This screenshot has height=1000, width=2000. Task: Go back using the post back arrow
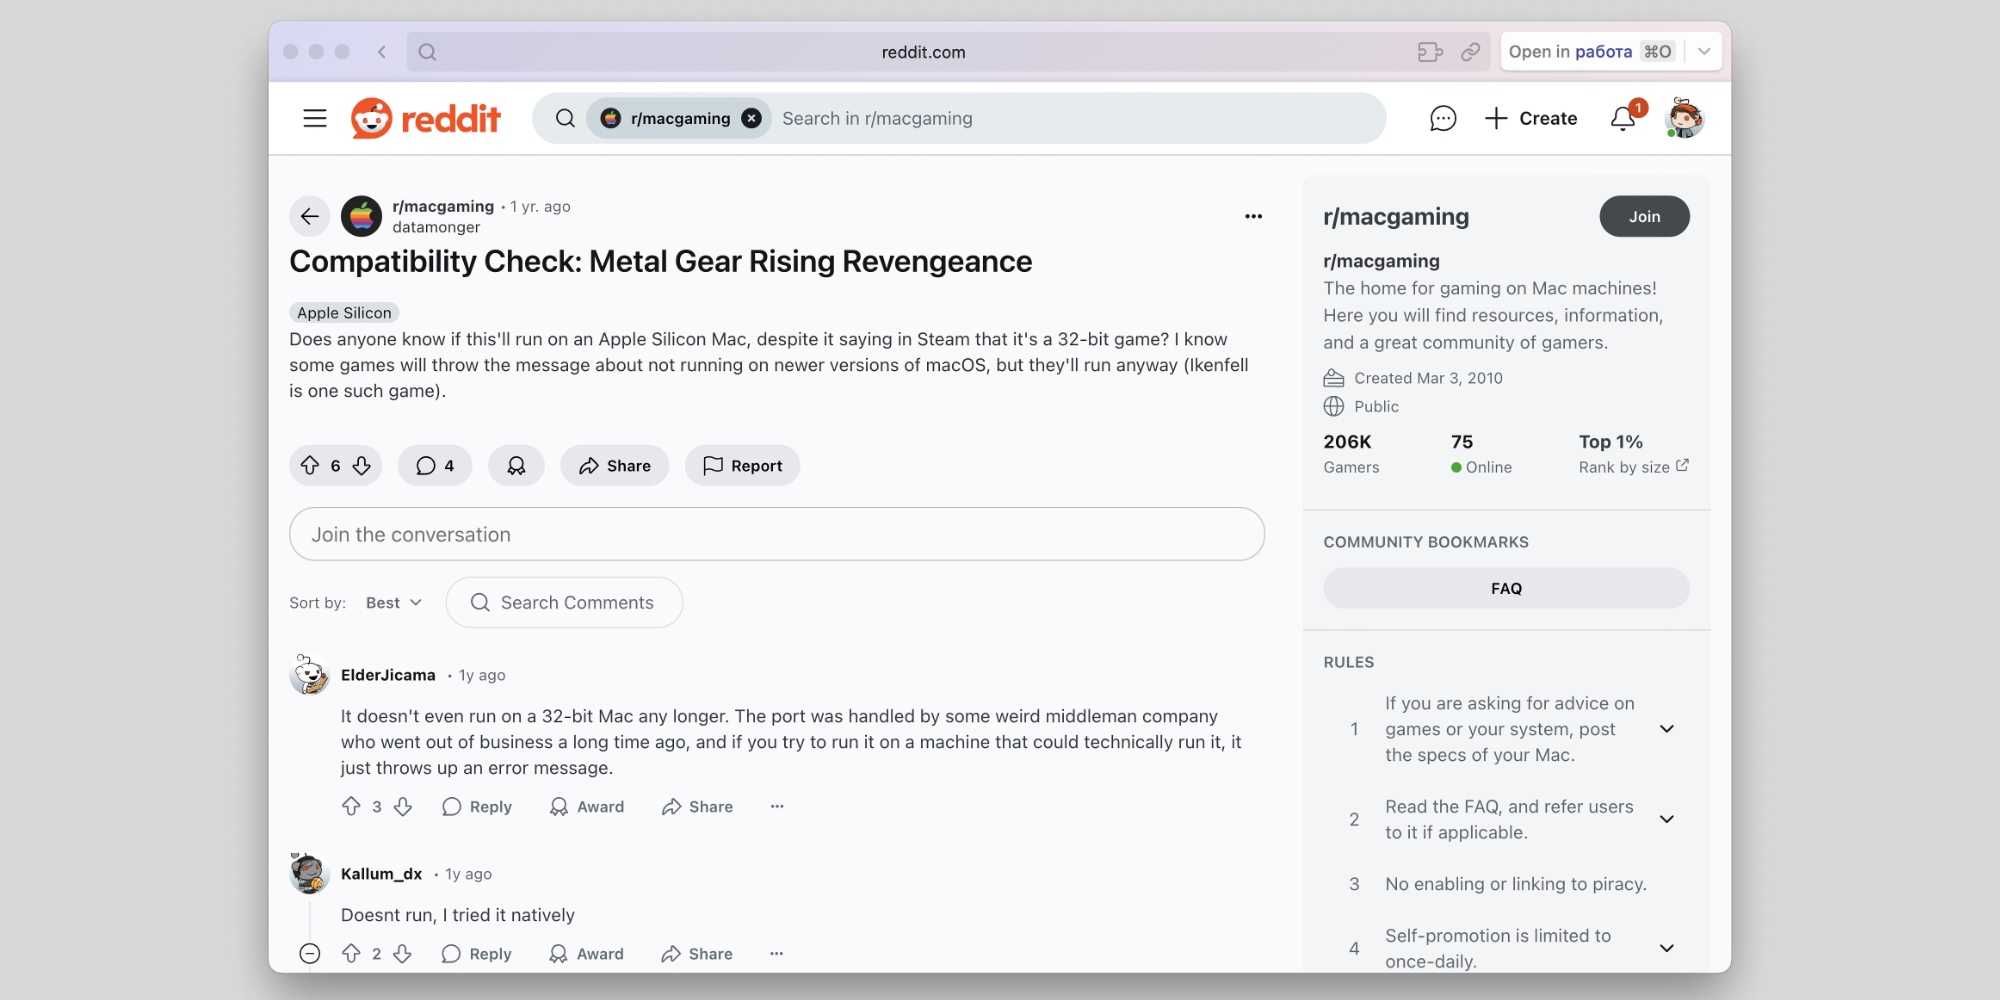coord(310,216)
